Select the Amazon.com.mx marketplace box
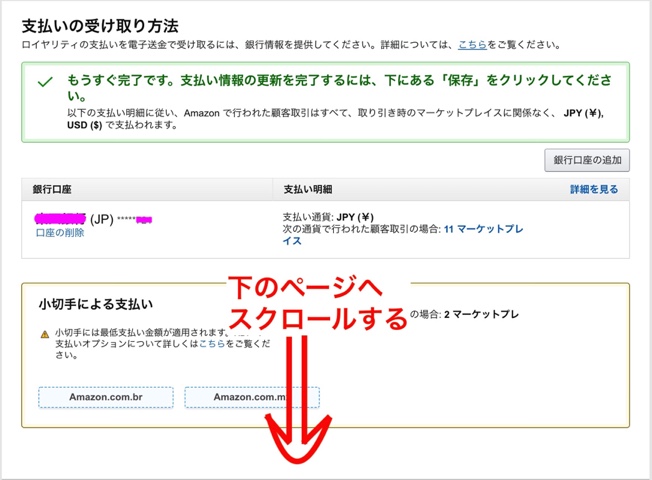 click(251, 397)
